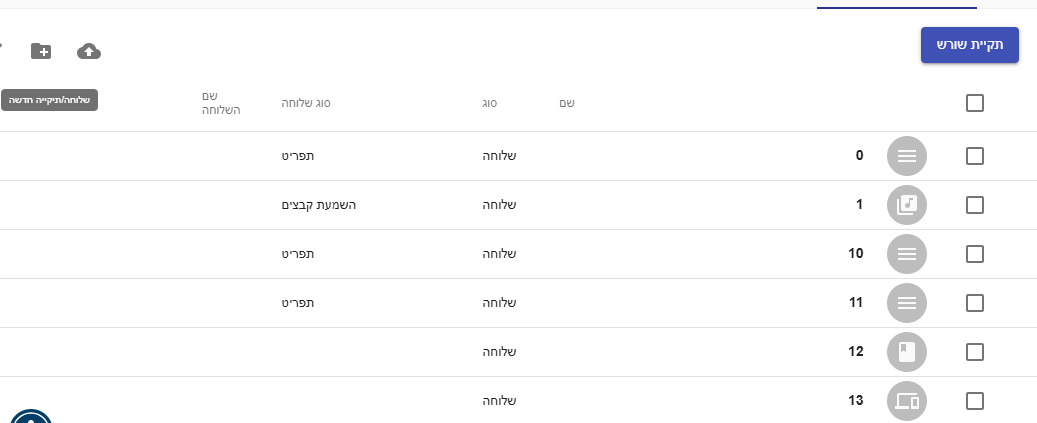The height and width of the screenshot is (423, 1037).
Task: Check the checkbox for extension 0
Action: [x=975, y=156]
